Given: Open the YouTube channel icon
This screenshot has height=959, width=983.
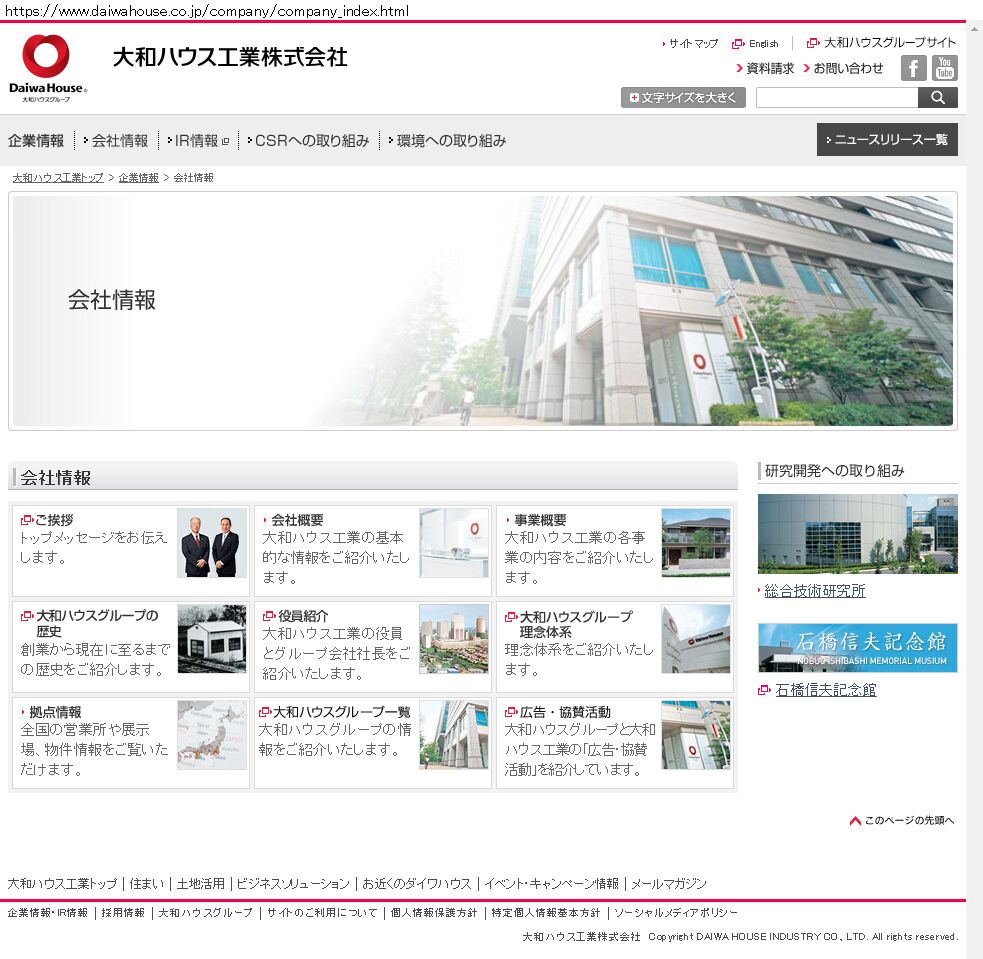Looking at the screenshot, I should 944,68.
